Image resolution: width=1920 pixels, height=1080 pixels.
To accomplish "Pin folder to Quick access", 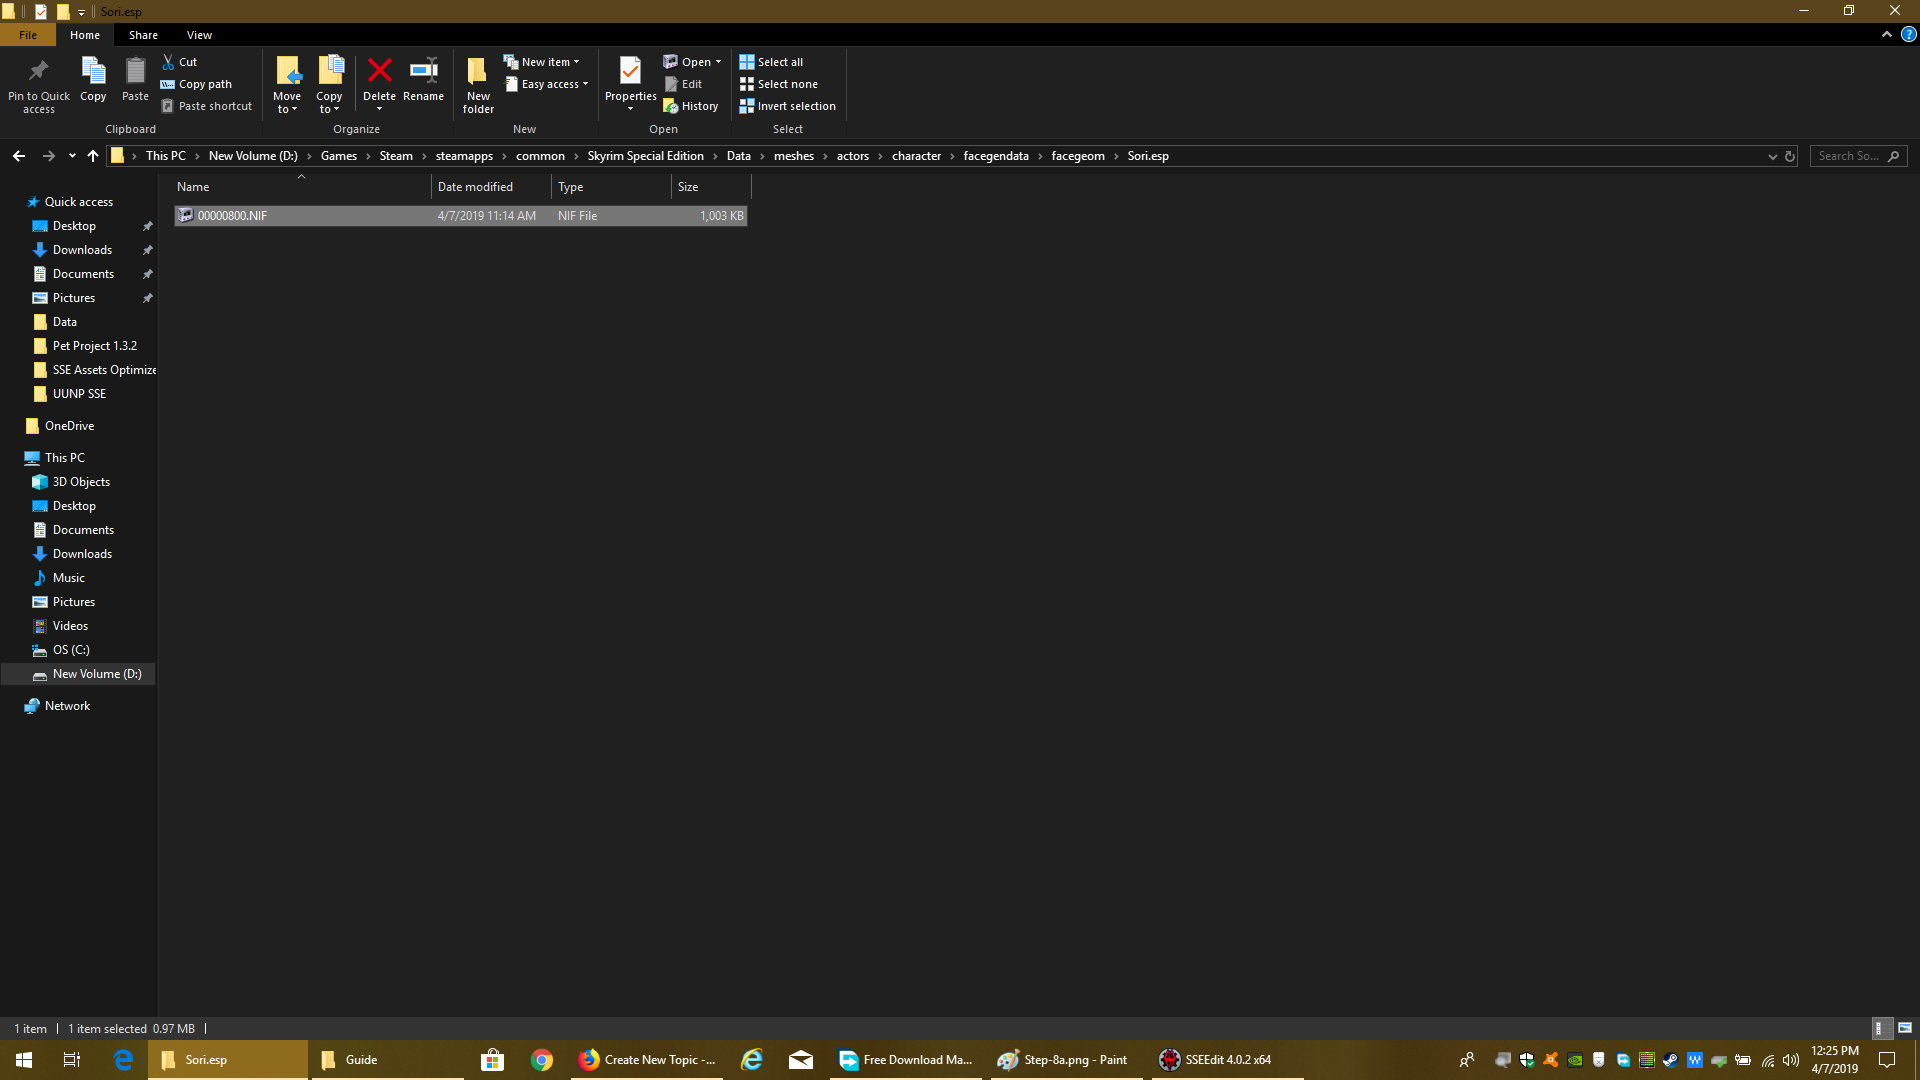I will coord(39,85).
